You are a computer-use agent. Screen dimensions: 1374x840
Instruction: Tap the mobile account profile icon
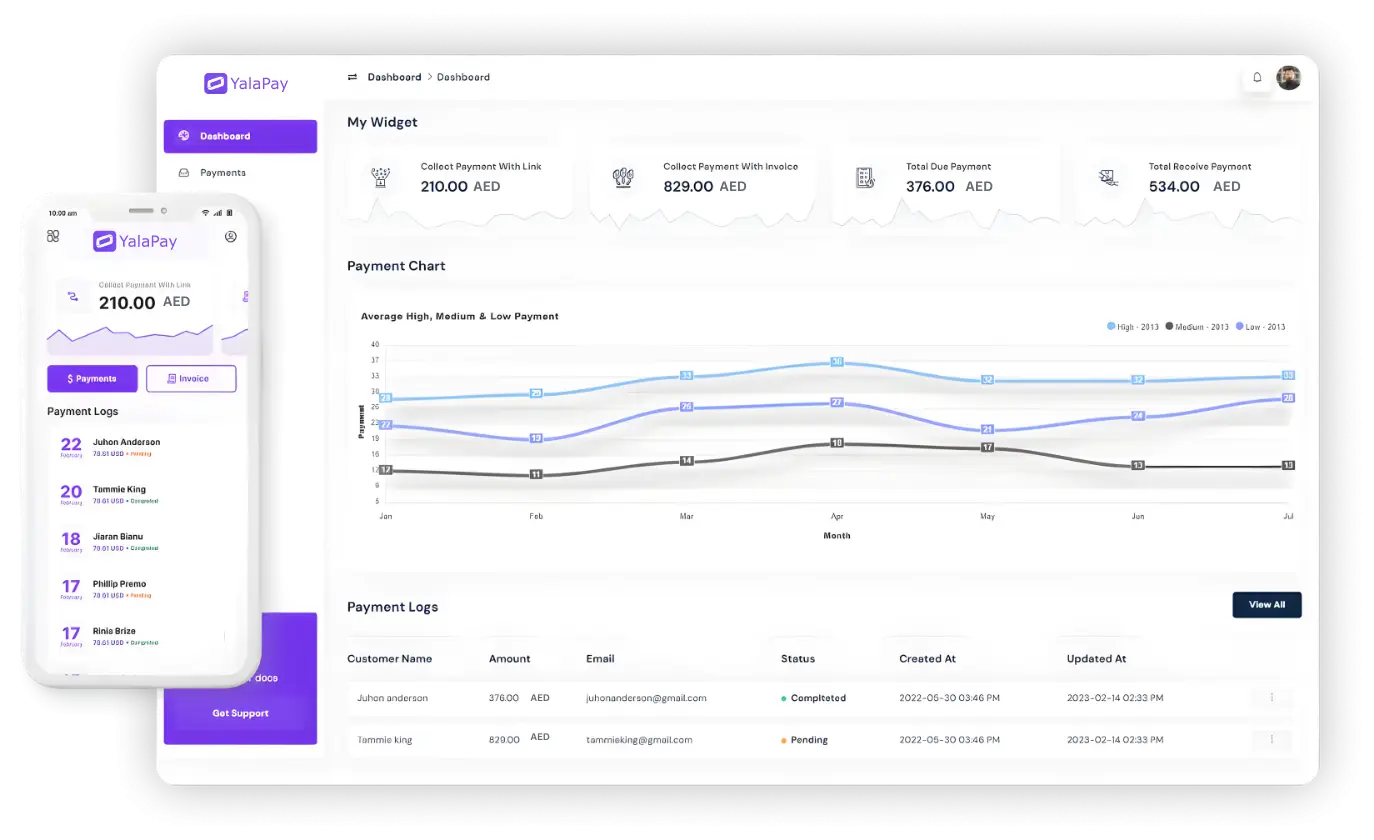[231, 237]
